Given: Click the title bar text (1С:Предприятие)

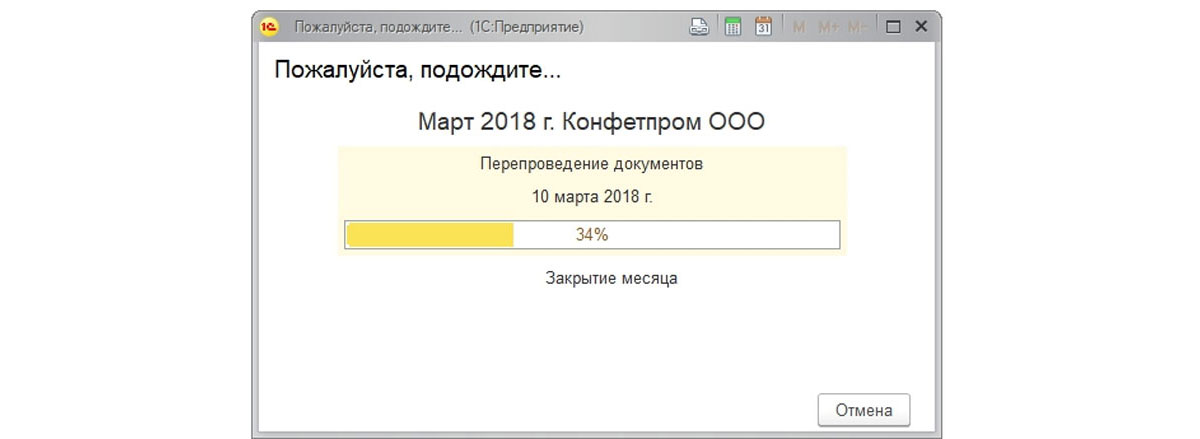Looking at the screenshot, I should point(527,28).
